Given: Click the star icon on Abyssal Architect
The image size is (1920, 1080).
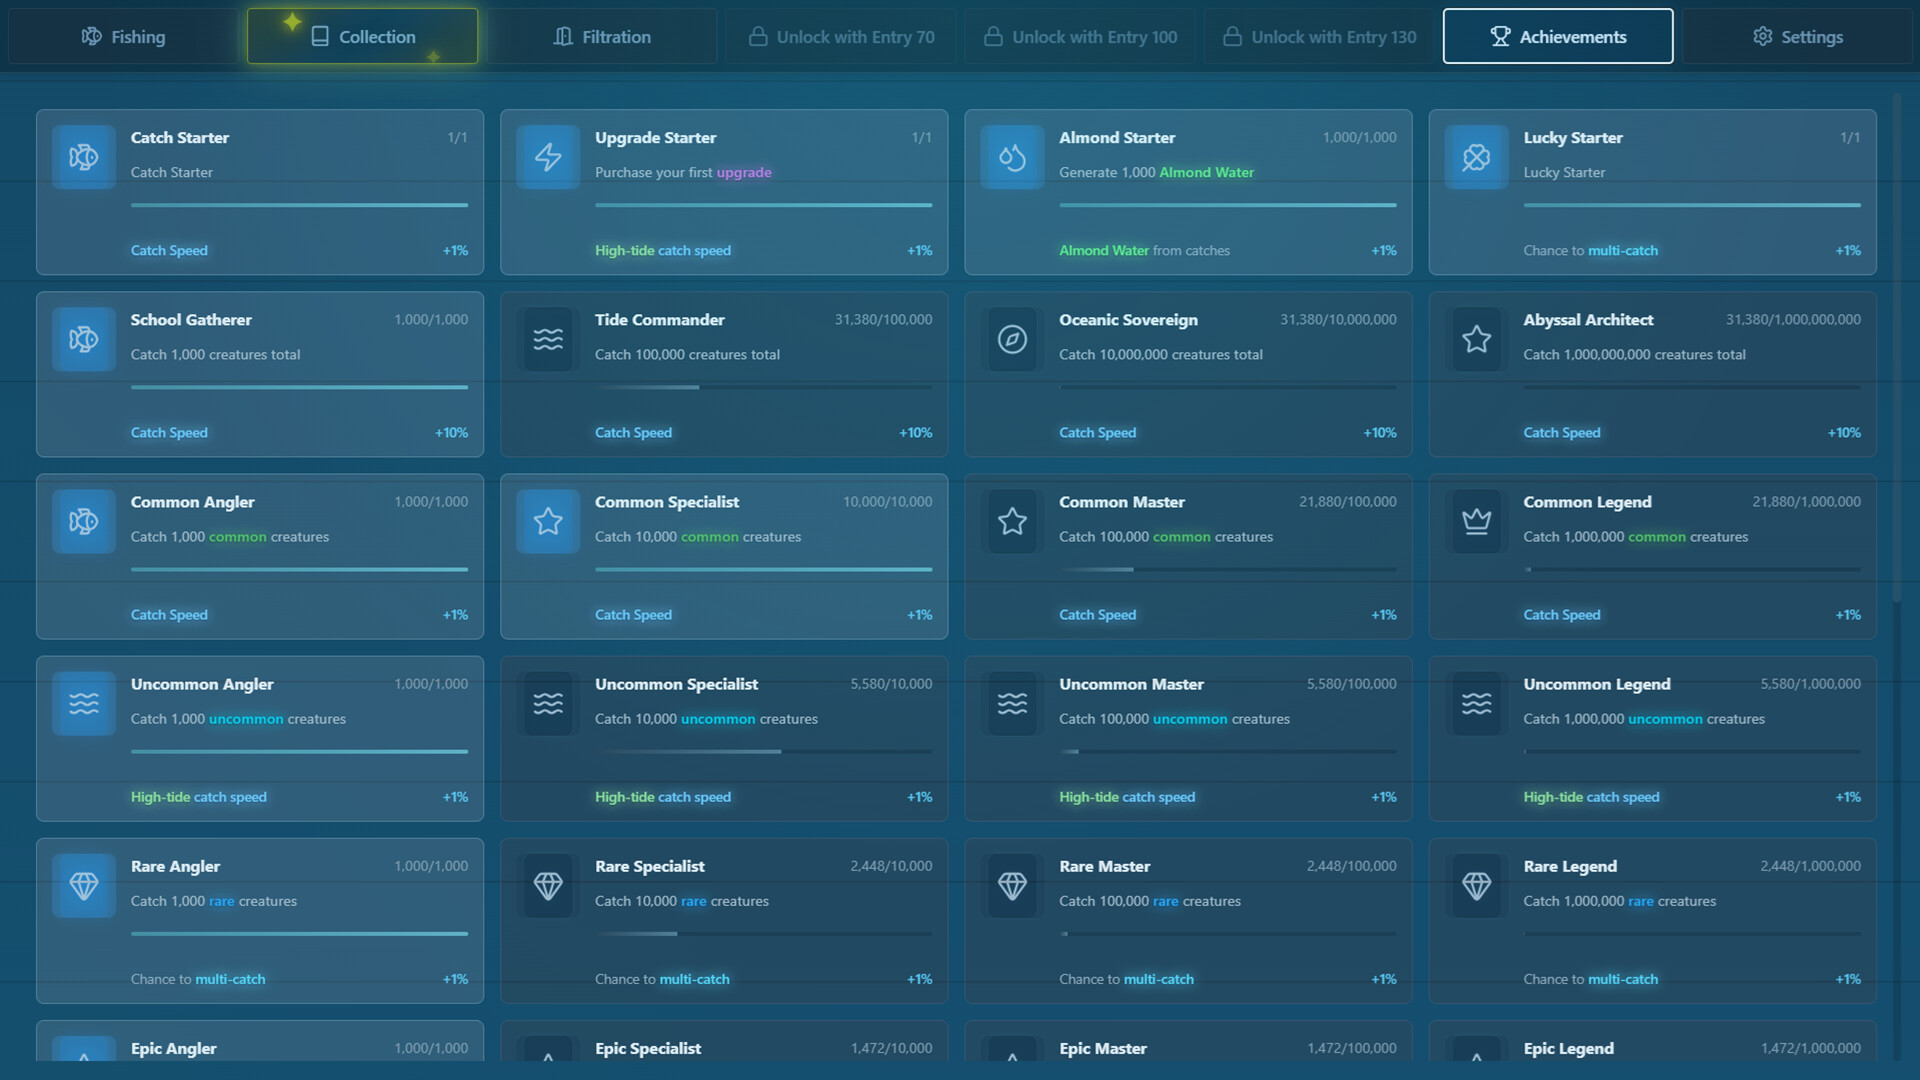Looking at the screenshot, I should 1476,339.
